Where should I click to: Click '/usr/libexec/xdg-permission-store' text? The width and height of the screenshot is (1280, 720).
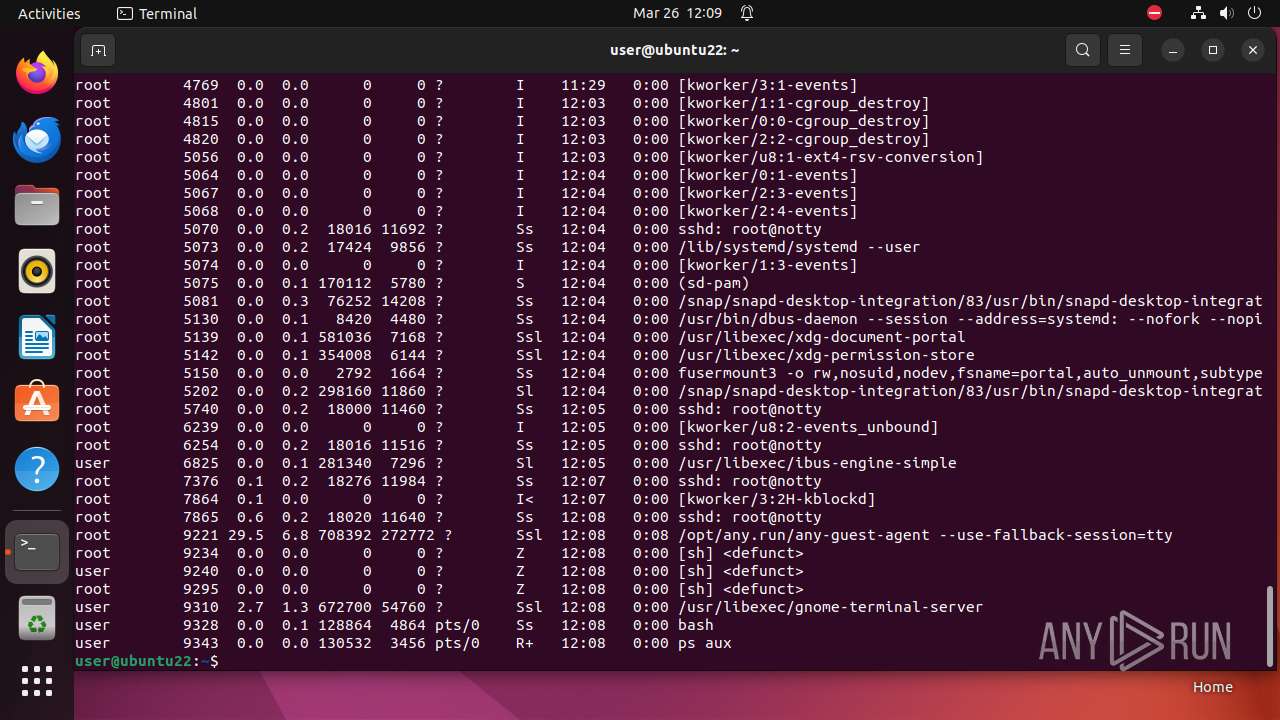[x=826, y=355]
